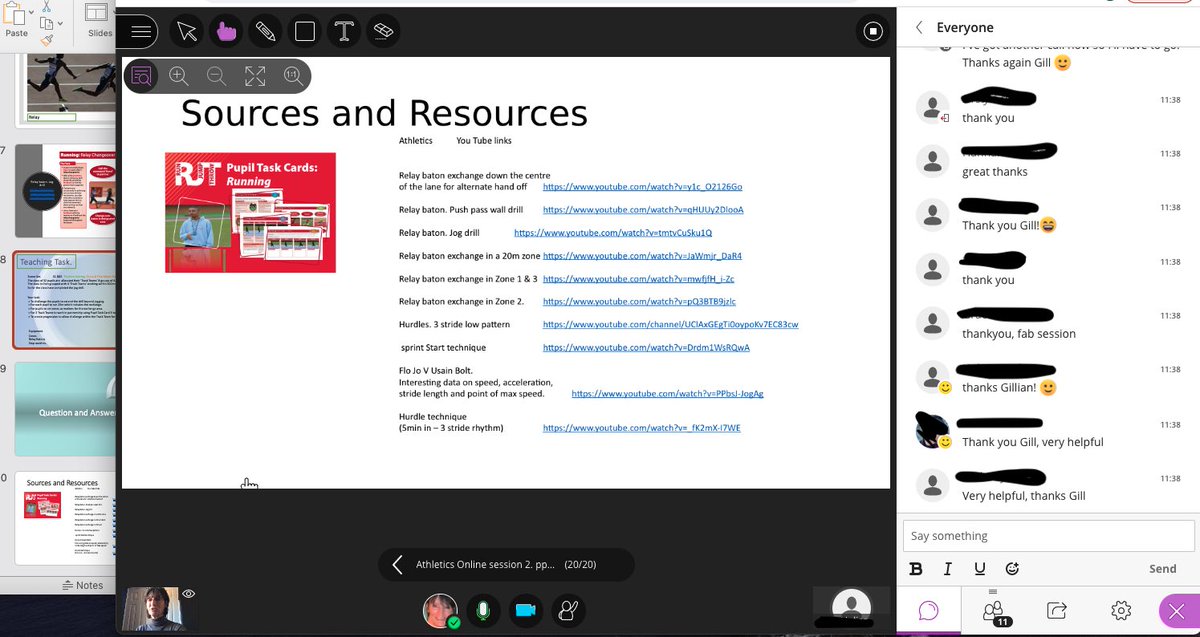
Task: Toggle the video camera sharing
Action: (x=525, y=610)
